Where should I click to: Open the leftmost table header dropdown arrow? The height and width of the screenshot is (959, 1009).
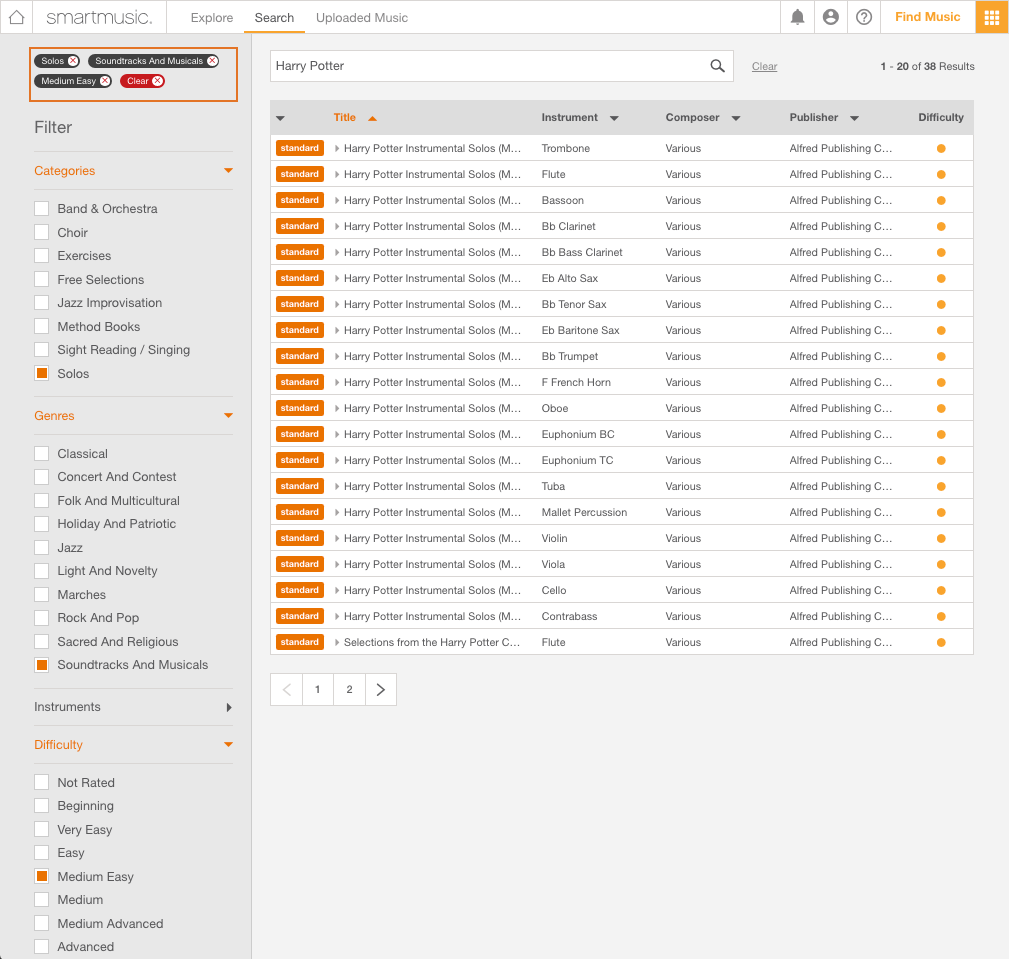pos(280,118)
